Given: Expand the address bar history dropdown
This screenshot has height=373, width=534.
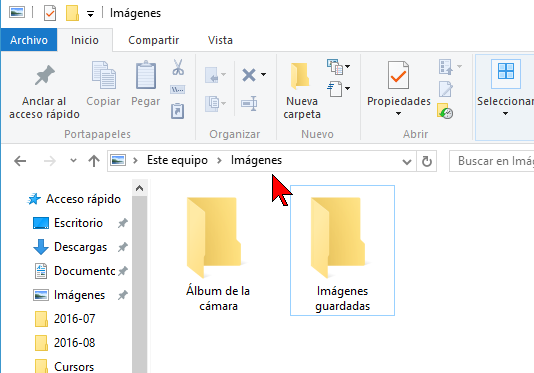Looking at the screenshot, I should pyautogui.click(x=407, y=161).
